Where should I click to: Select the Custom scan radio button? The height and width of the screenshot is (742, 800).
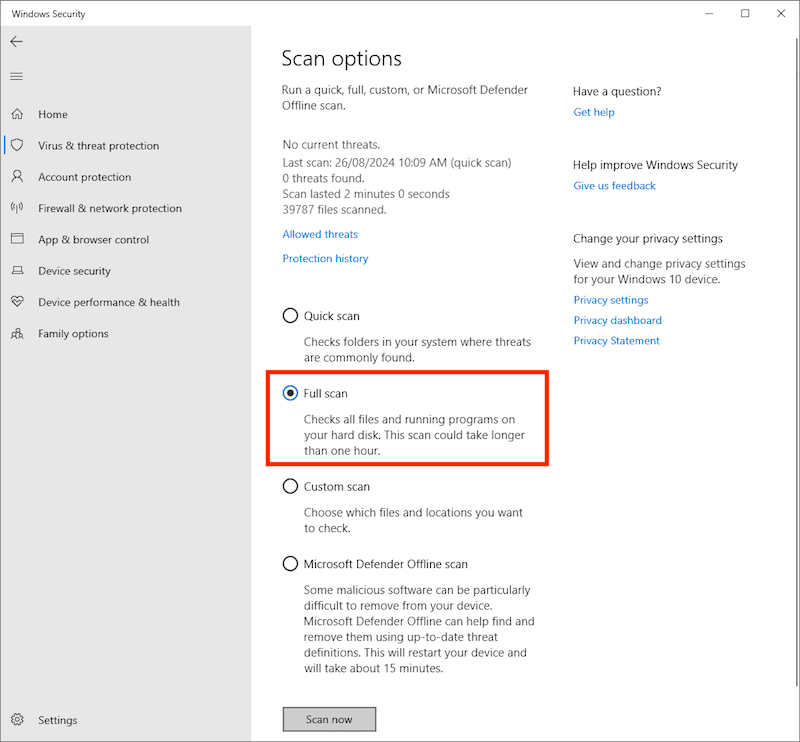290,487
